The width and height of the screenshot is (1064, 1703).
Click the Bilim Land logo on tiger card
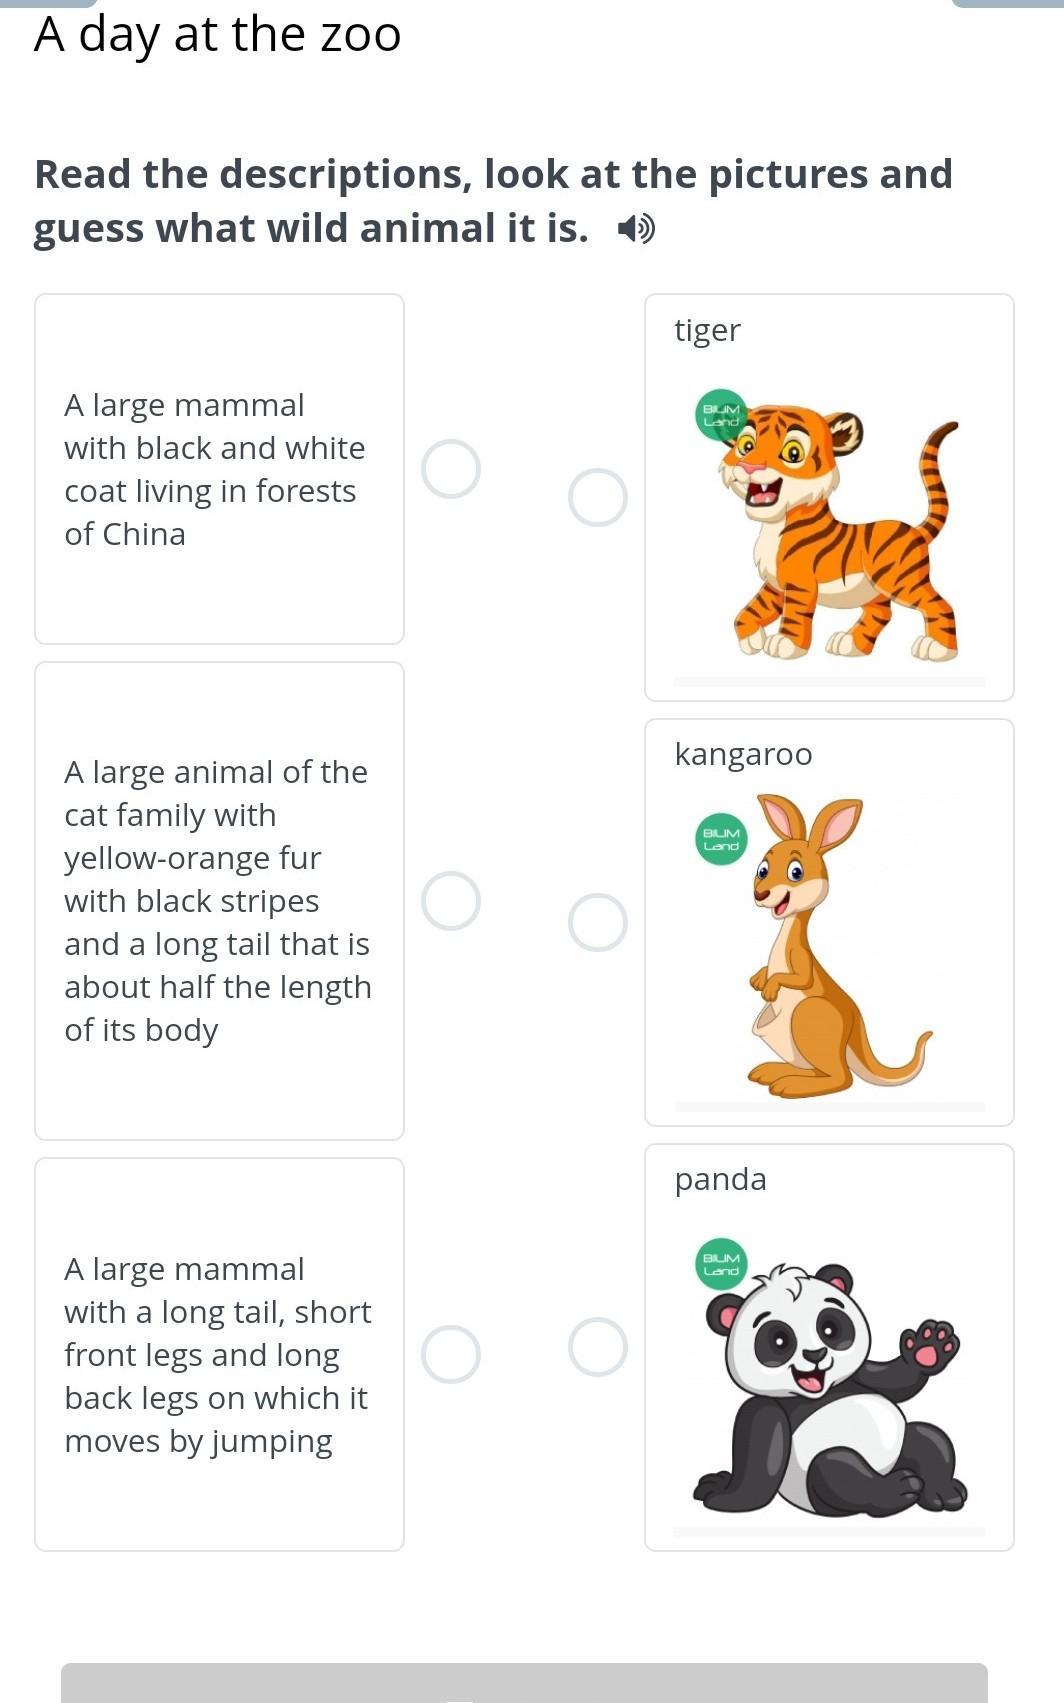(721, 415)
